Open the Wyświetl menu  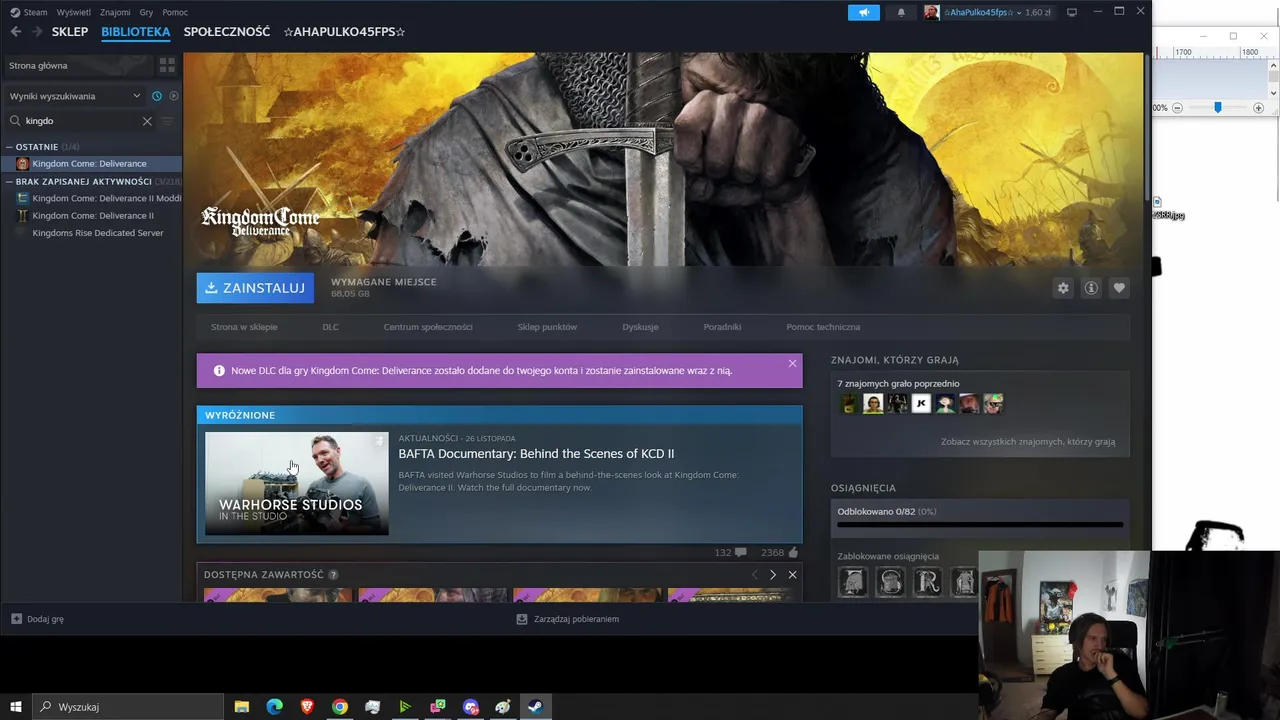point(74,12)
